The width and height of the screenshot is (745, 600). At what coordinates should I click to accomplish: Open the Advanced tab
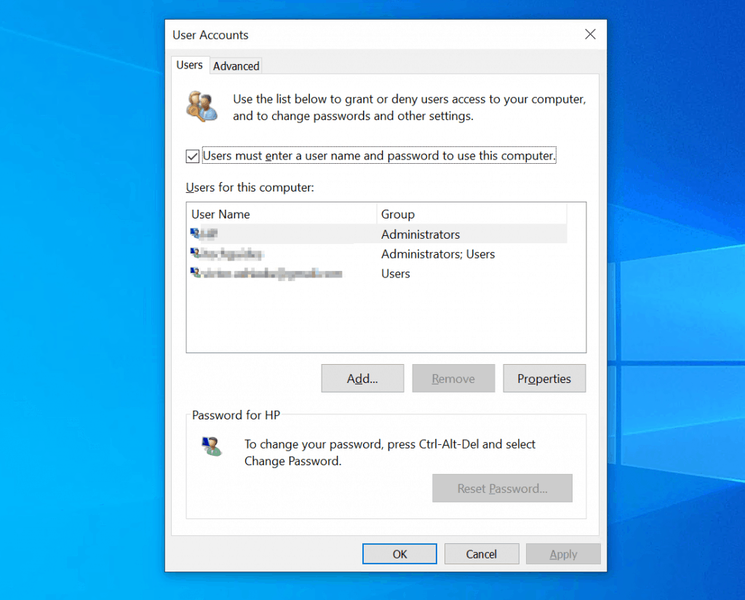[x=236, y=66]
